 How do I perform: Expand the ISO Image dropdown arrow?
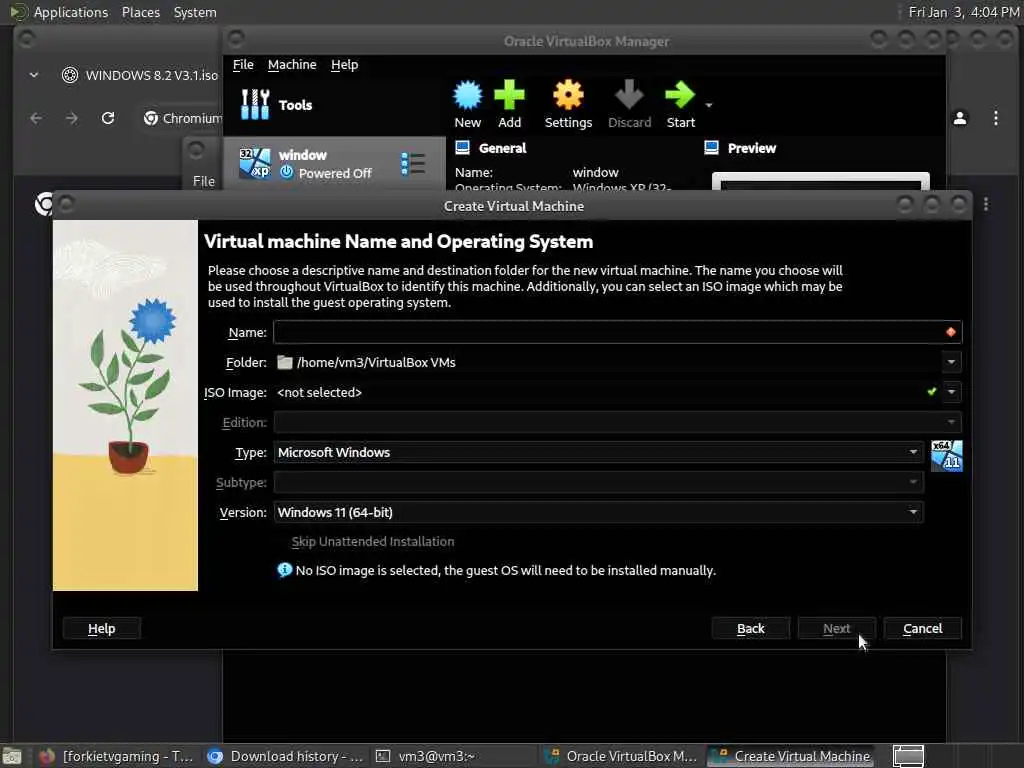click(951, 392)
